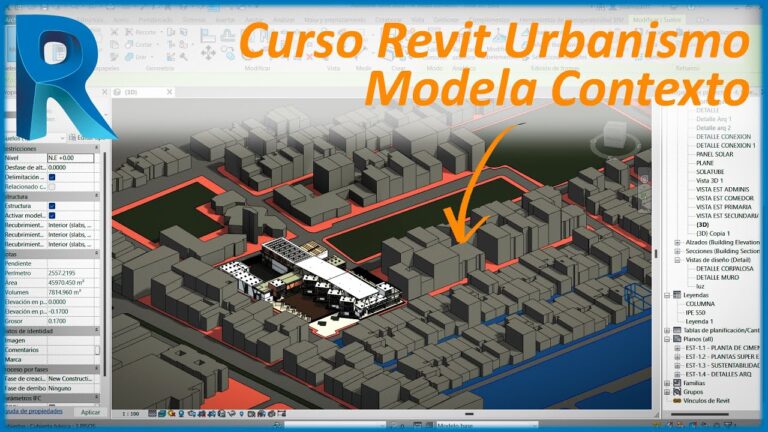
Task: Click the Grupos node icon in project browser
Action: [x=677, y=392]
